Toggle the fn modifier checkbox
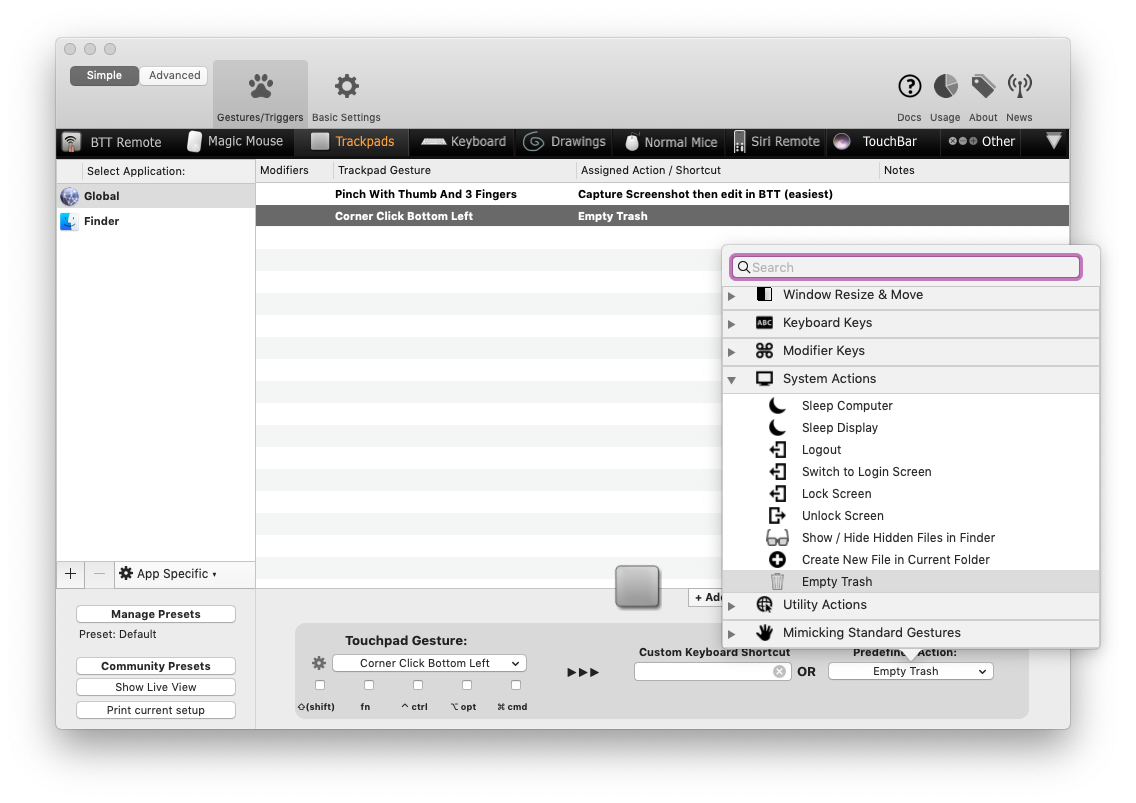The height and width of the screenshot is (803, 1136). click(369, 685)
